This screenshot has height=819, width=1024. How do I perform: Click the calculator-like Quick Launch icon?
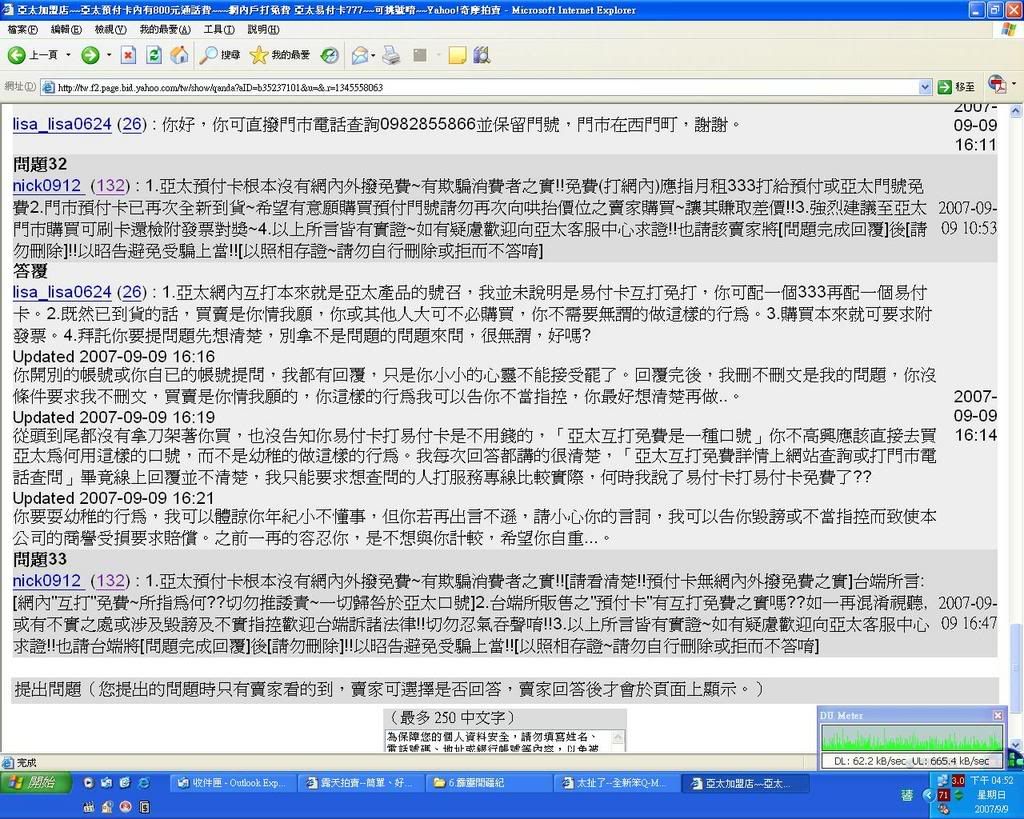coord(144,807)
